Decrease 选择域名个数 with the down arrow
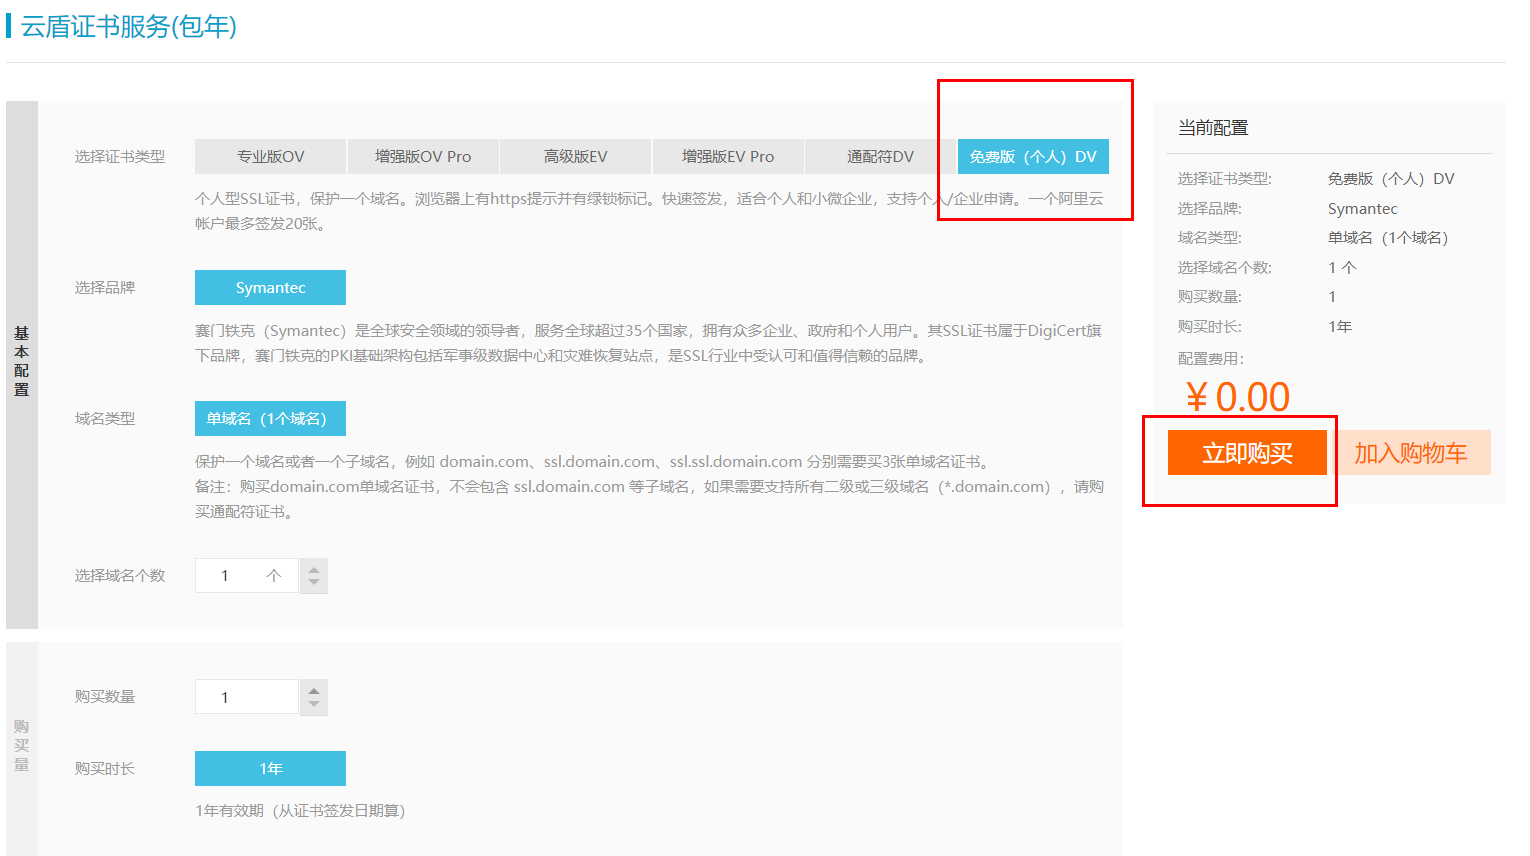 tap(314, 583)
